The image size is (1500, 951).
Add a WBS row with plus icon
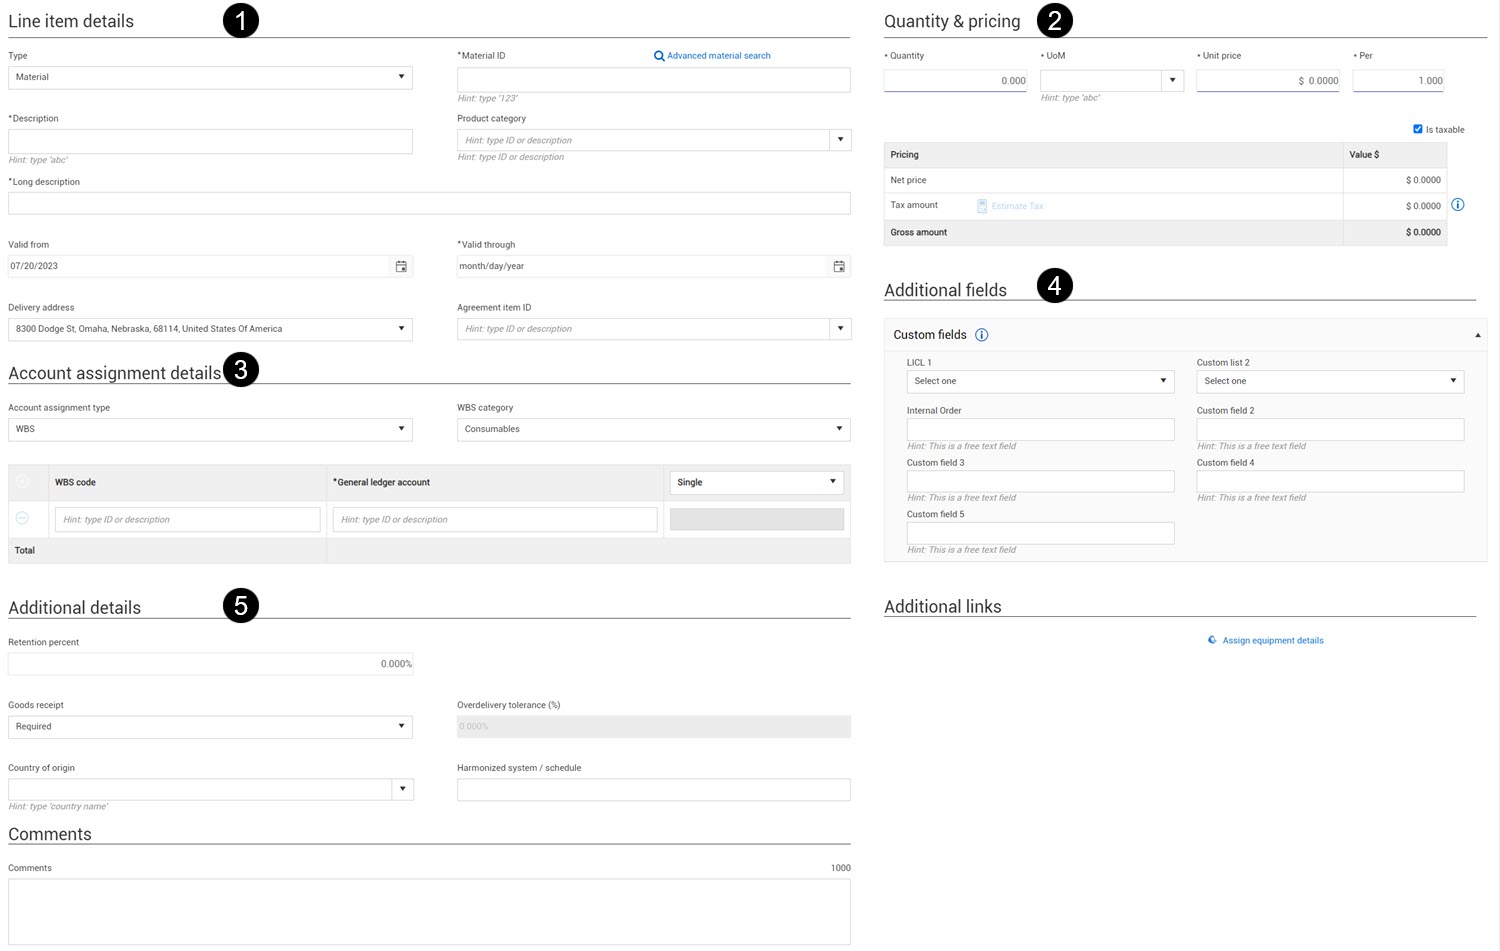(x=22, y=482)
